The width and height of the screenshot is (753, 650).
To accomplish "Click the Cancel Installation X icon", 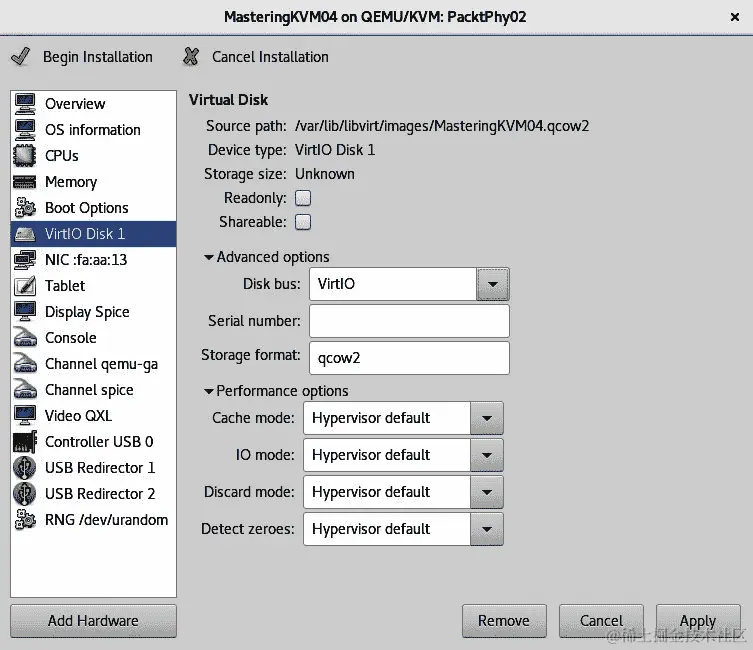I will (x=191, y=57).
